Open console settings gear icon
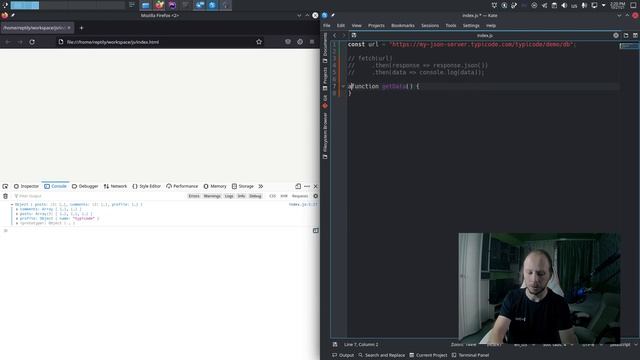The width and height of the screenshot is (640, 360). tap(316, 196)
